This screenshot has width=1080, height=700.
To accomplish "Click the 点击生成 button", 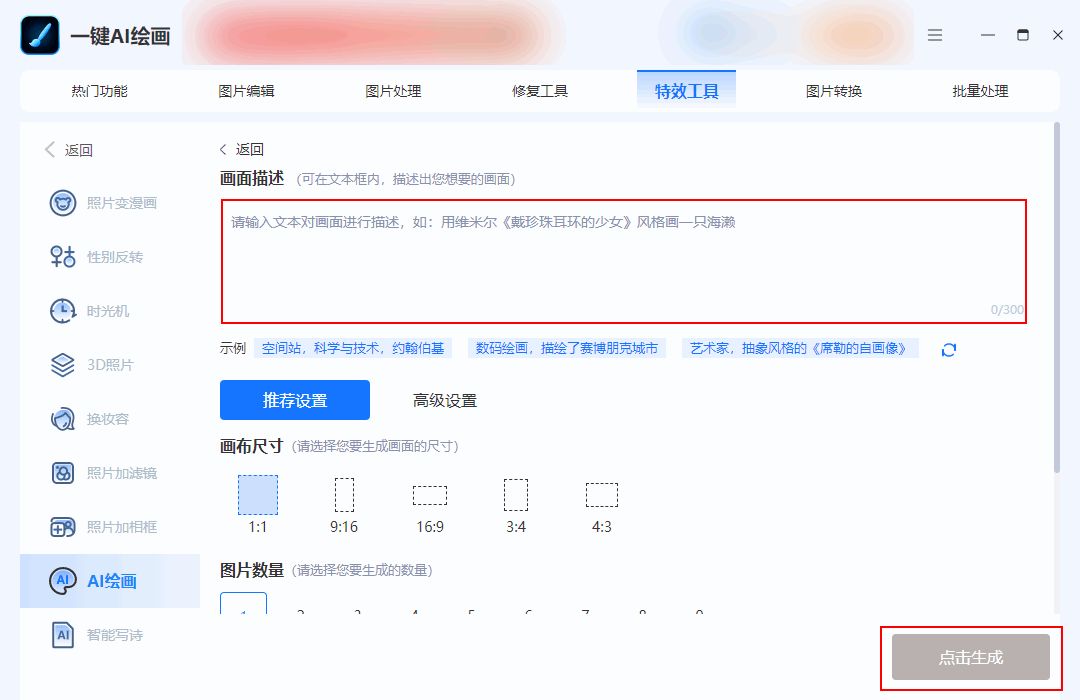I will tap(970, 657).
